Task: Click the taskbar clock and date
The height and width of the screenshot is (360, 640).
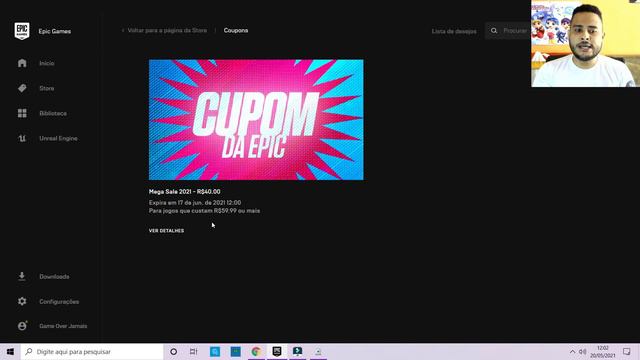Action: click(602, 351)
